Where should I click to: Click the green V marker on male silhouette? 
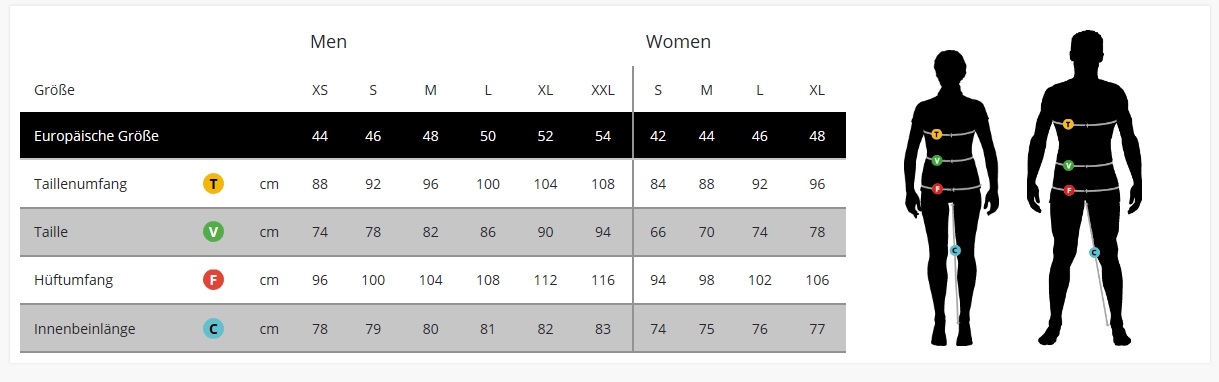[1069, 165]
